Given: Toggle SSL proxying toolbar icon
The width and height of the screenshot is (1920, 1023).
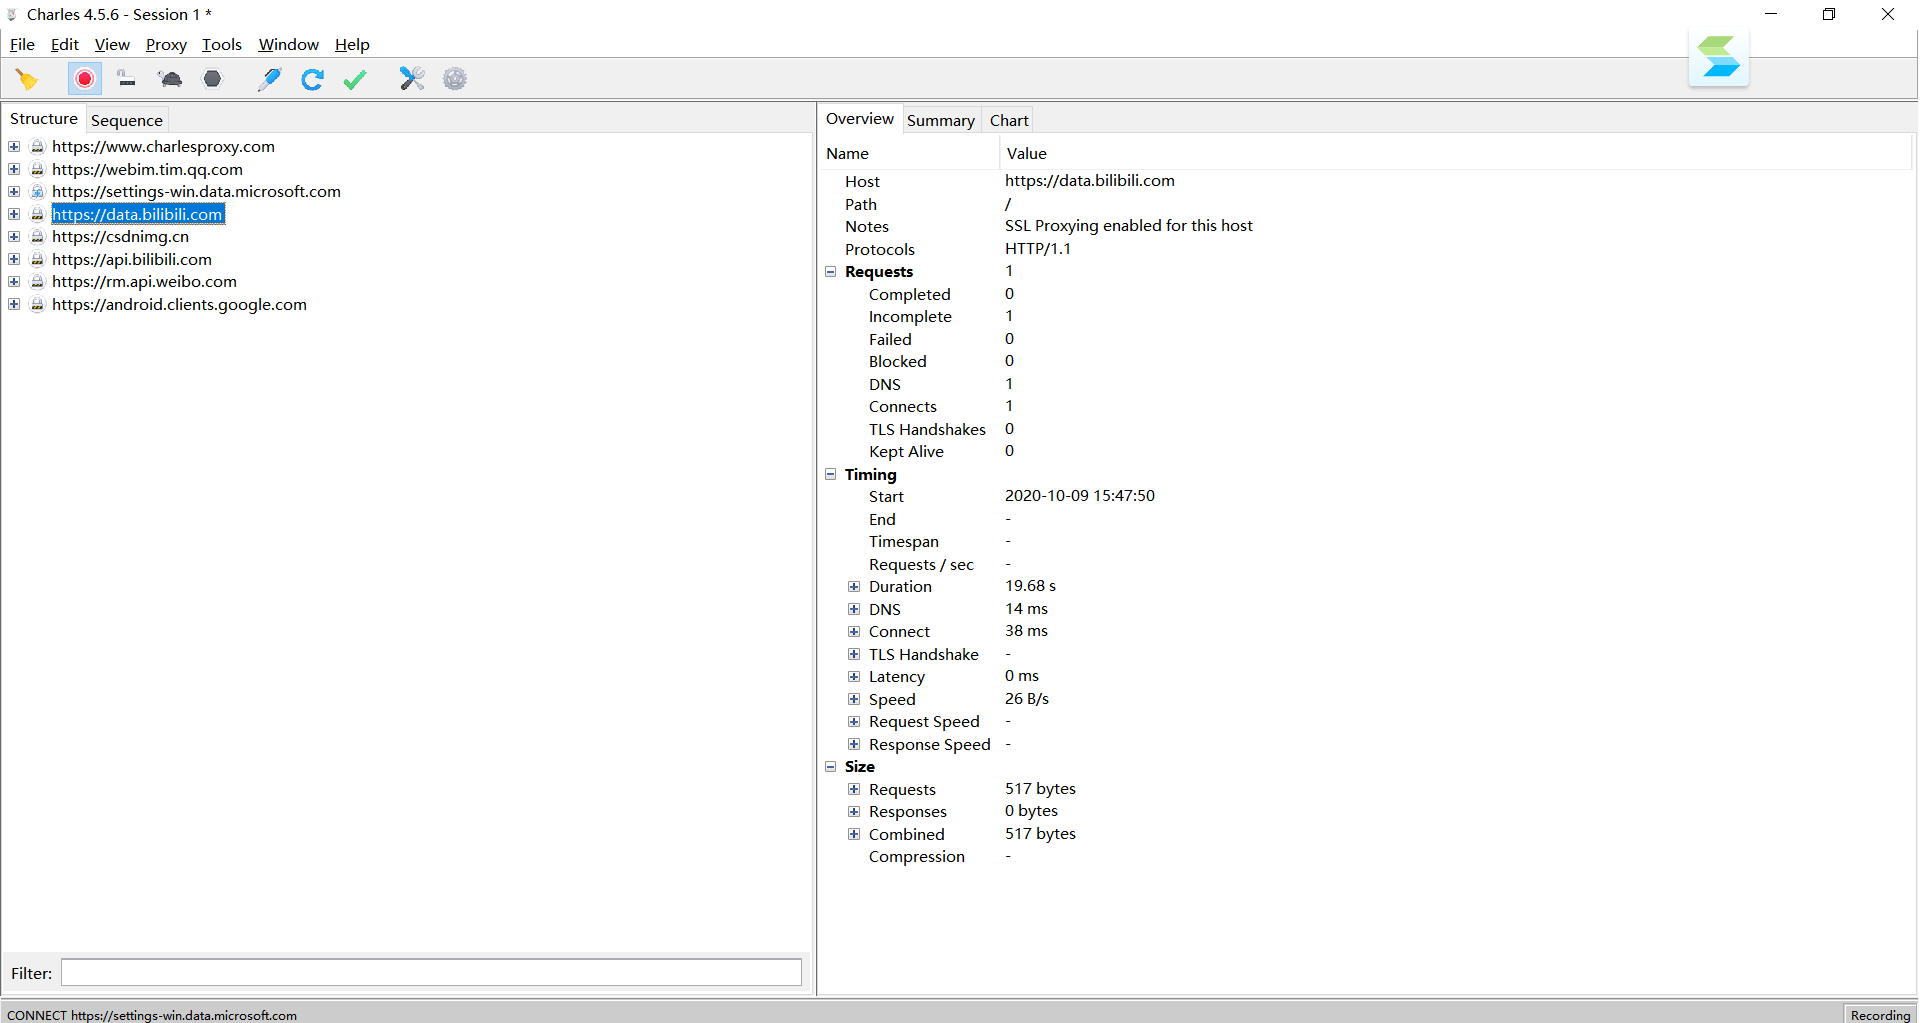Looking at the screenshot, I should tap(126, 79).
